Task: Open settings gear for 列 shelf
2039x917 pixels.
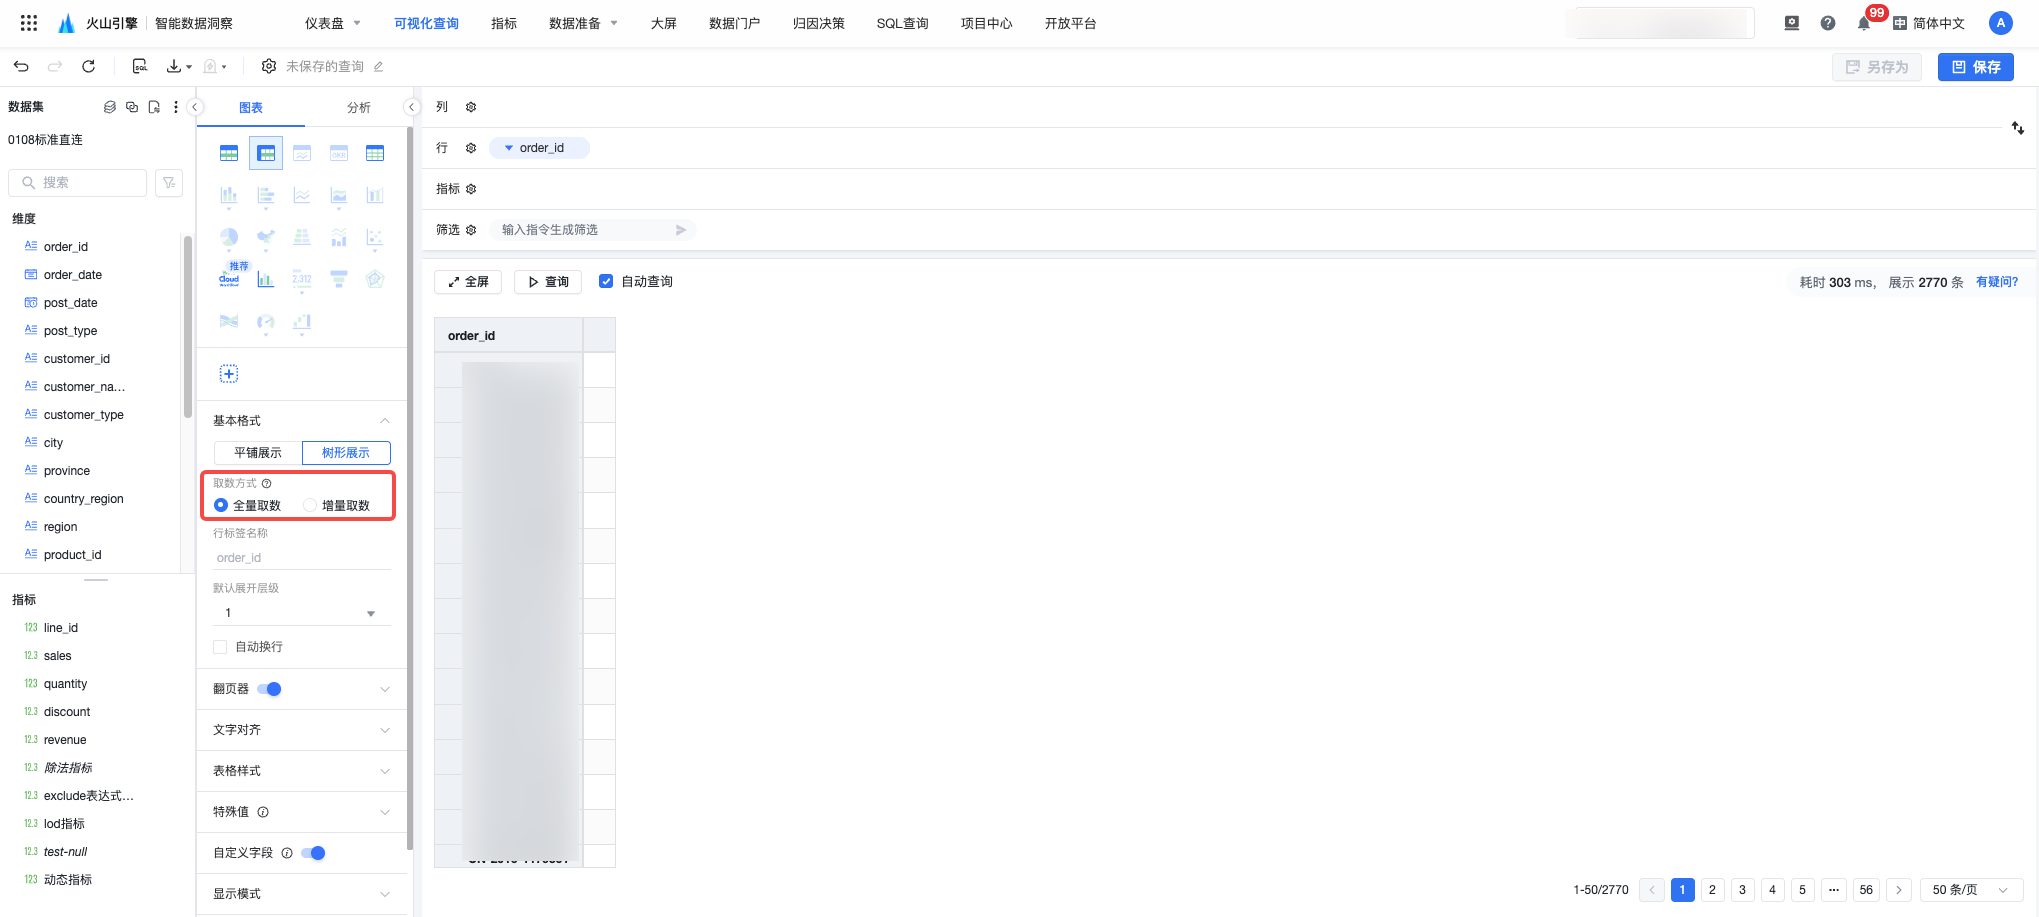Action: coord(471,107)
